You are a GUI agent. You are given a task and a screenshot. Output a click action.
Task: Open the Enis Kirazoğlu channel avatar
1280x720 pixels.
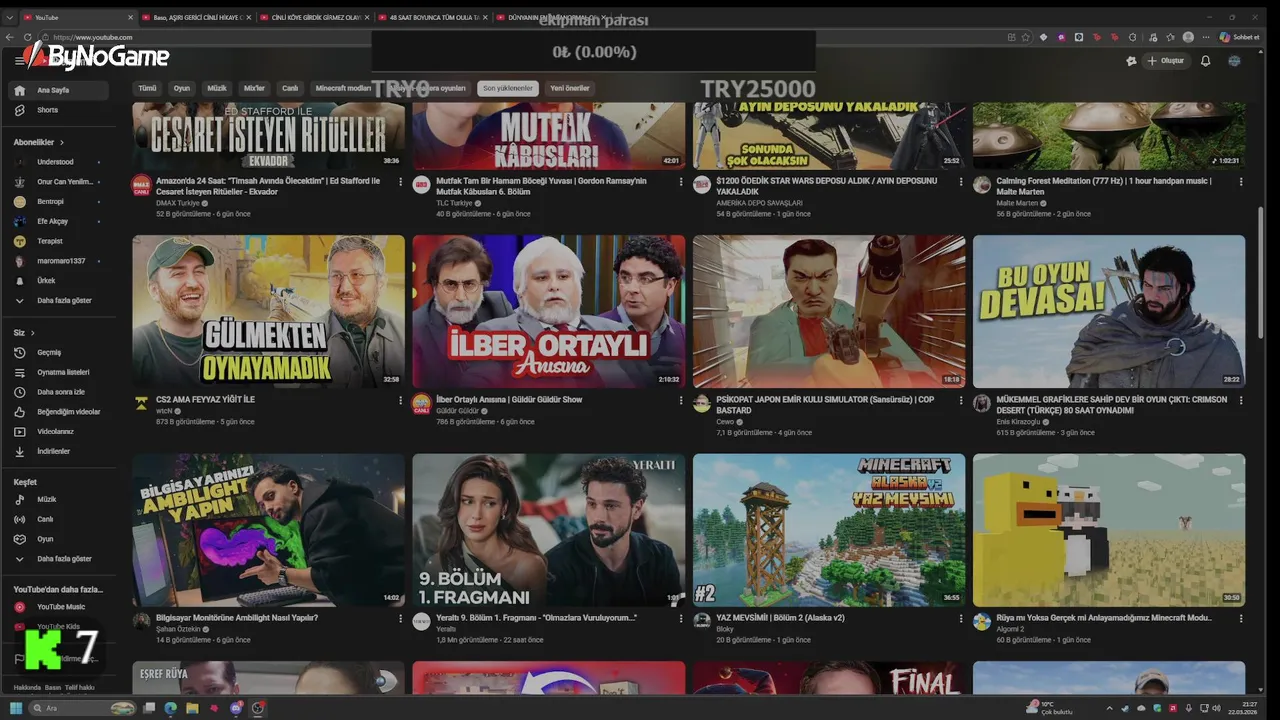coord(982,403)
